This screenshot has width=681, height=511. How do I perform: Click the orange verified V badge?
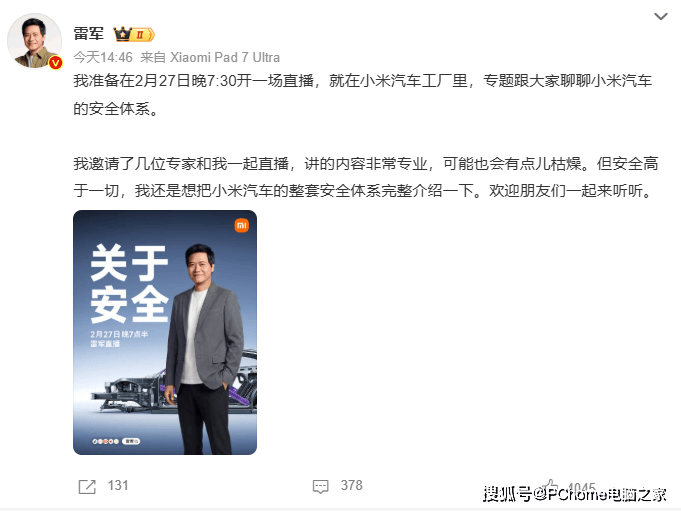[56, 63]
